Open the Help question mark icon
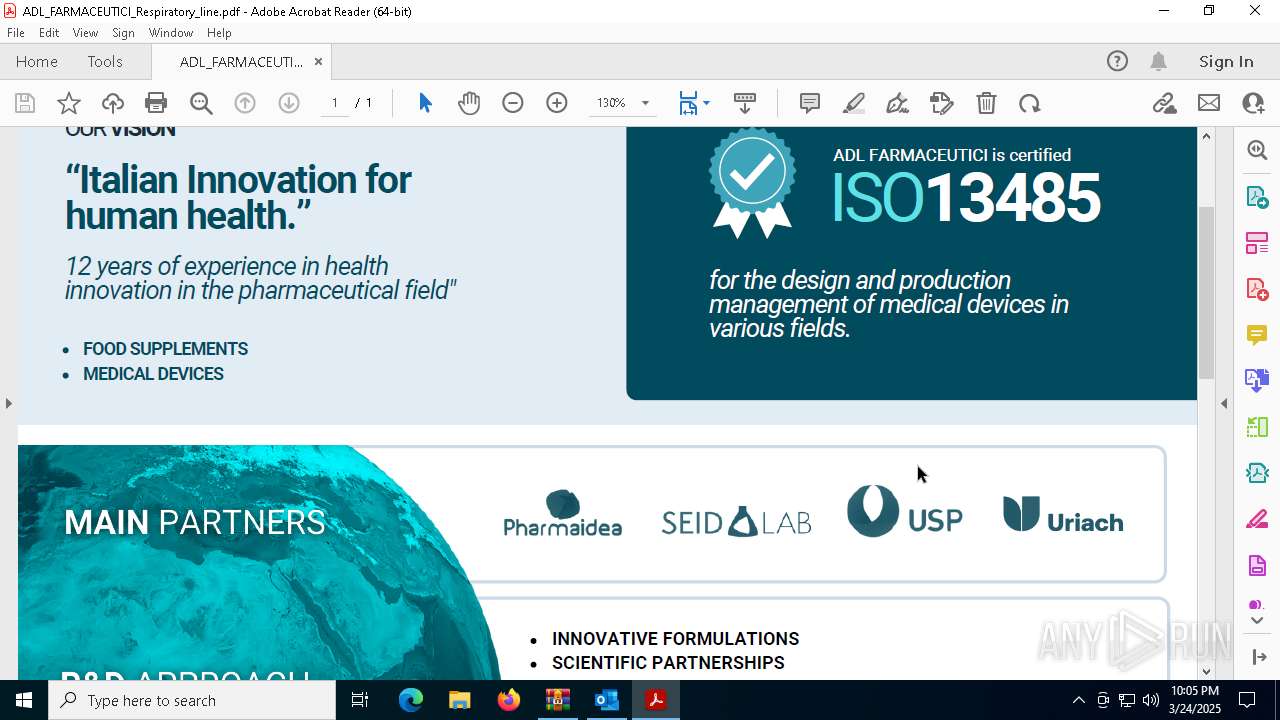Image resolution: width=1280 pixels, height=720 pixels. [1117, 62]
